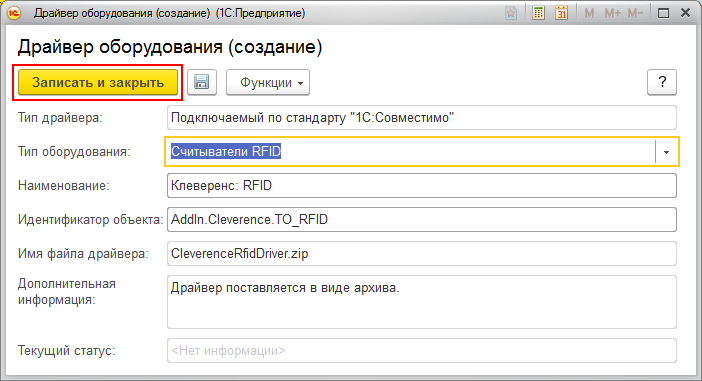Click the 1C application logo icon
702x381 pixels.
[14, 13]
